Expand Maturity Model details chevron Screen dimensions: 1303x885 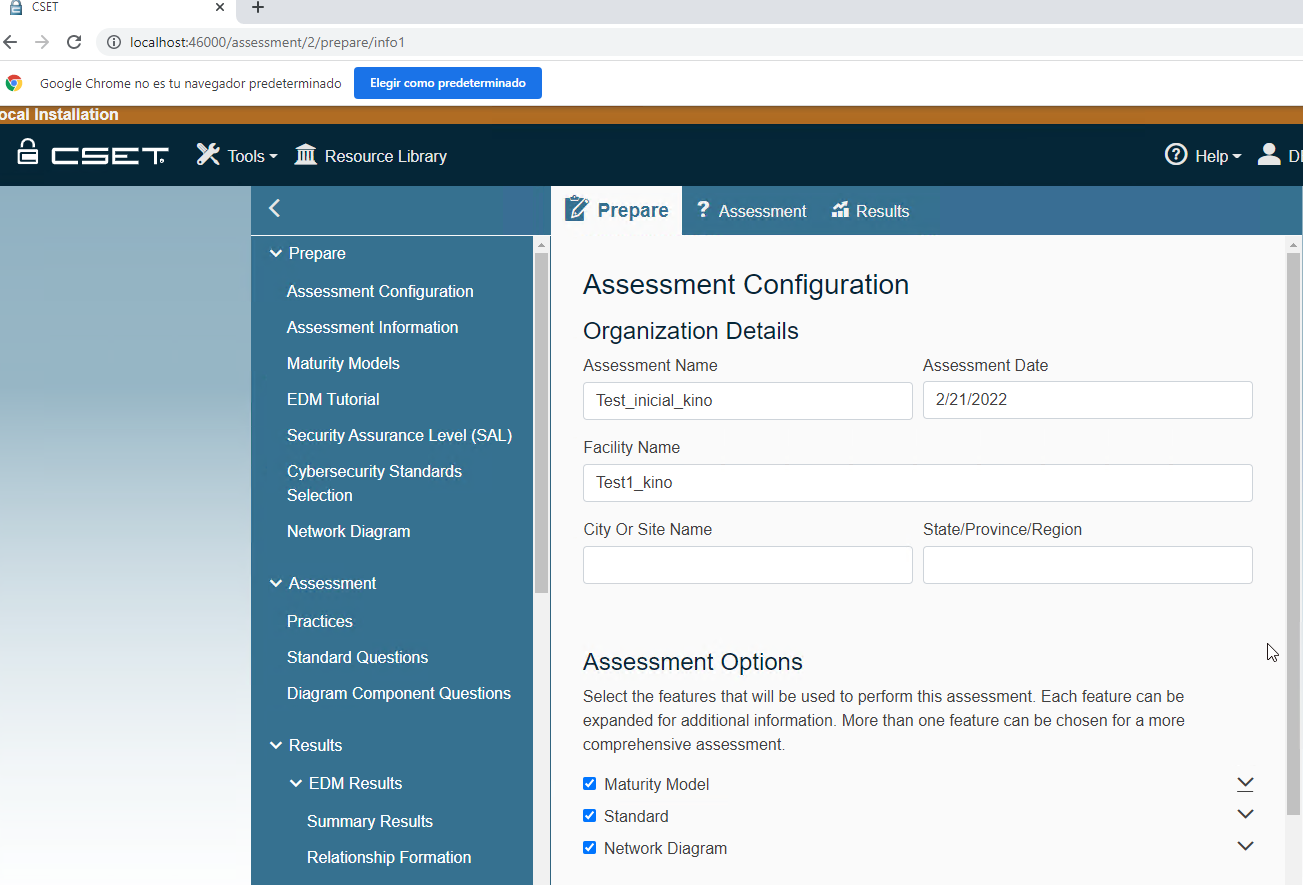[x=1245, y=784]
